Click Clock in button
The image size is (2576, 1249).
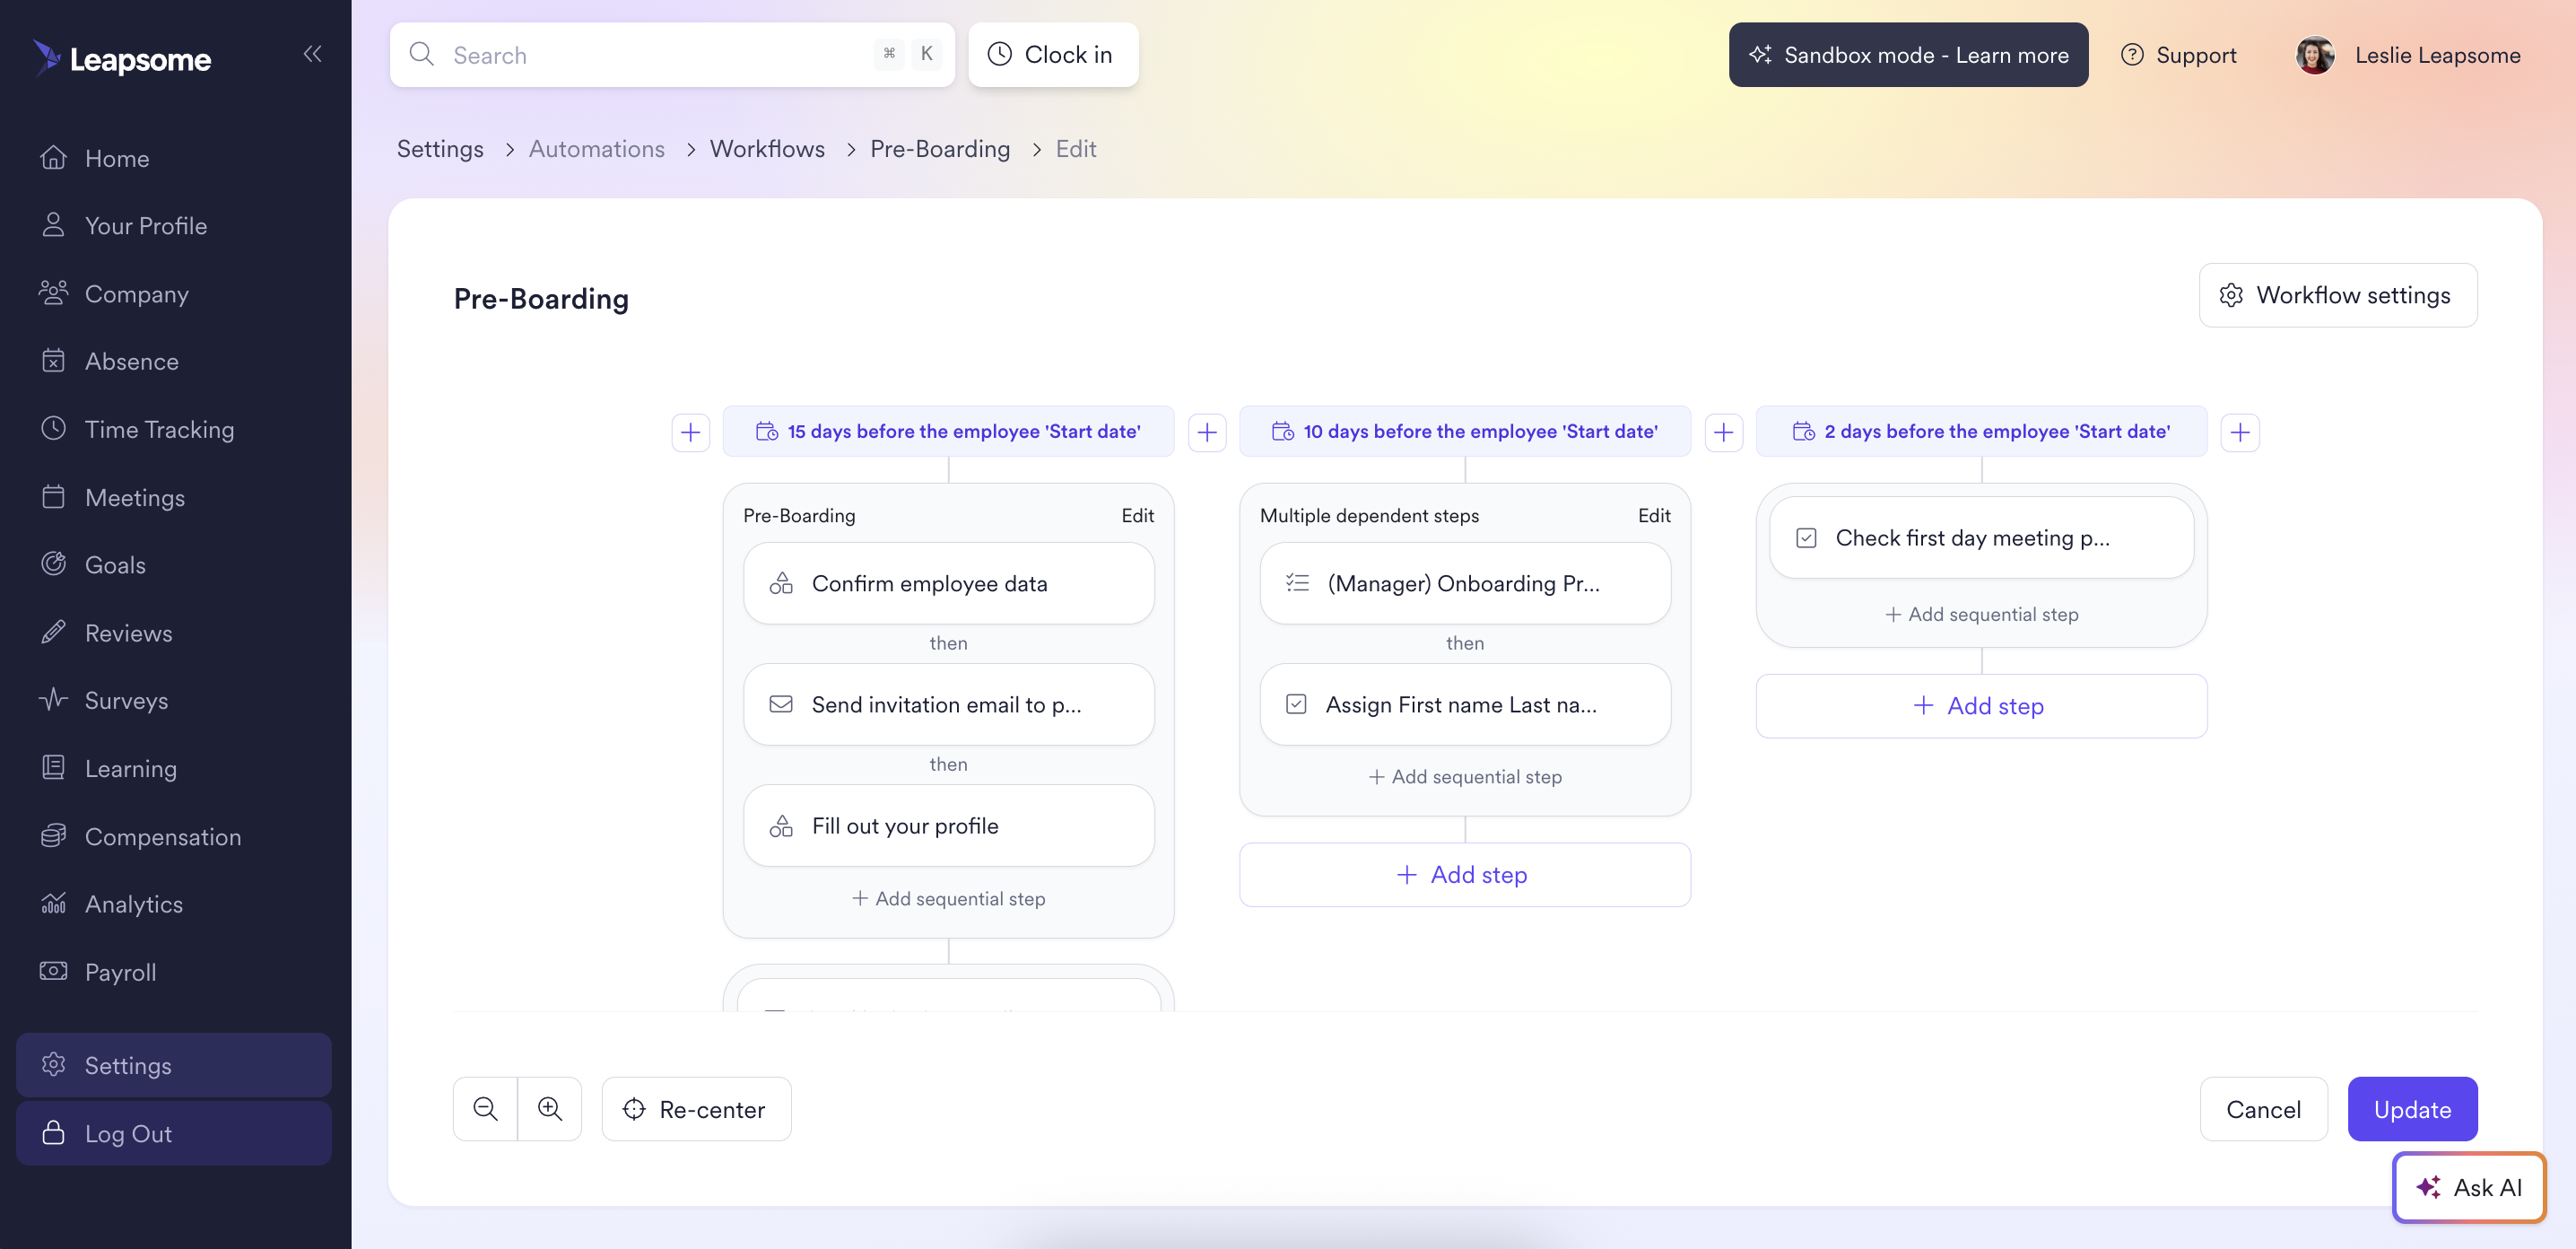pyautogui.click(x=1053, y=55)
